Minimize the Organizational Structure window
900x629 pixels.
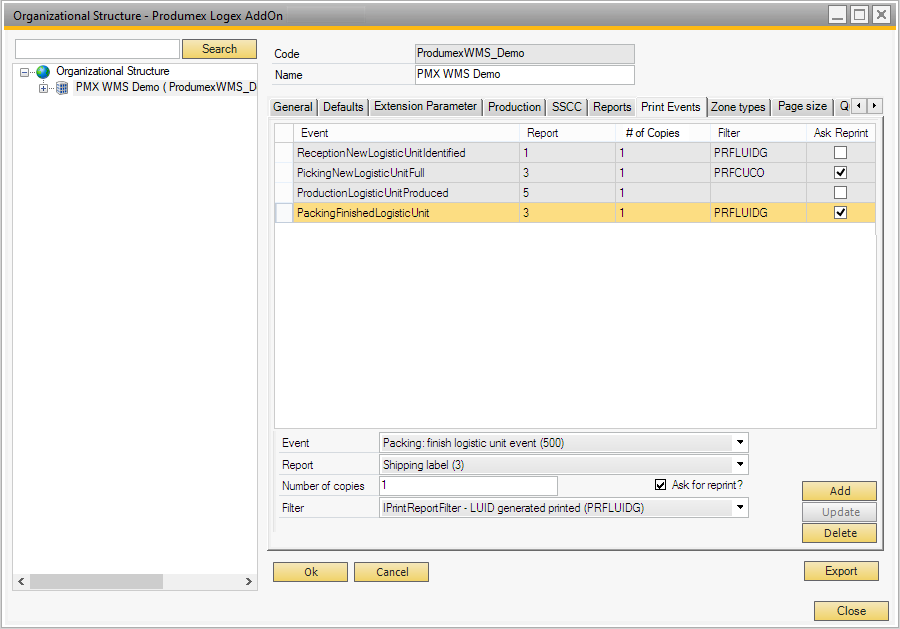coord(837,14)
